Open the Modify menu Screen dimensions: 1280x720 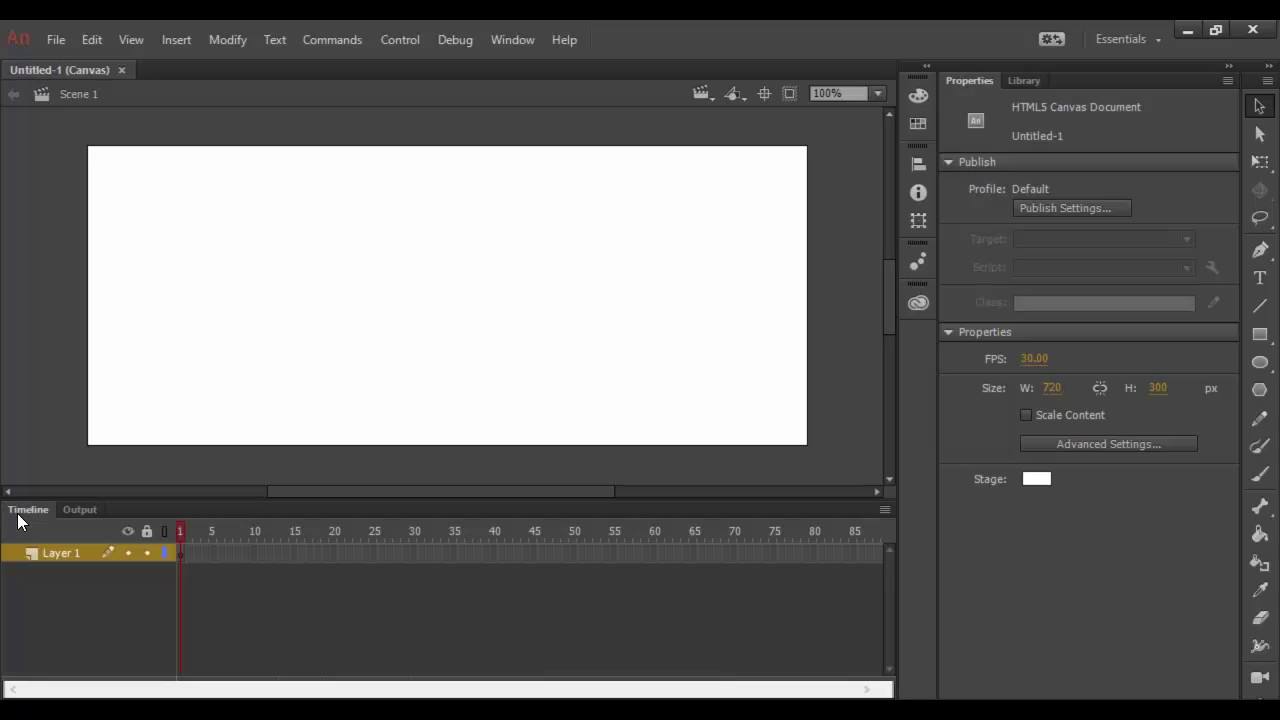click(227, 39)
